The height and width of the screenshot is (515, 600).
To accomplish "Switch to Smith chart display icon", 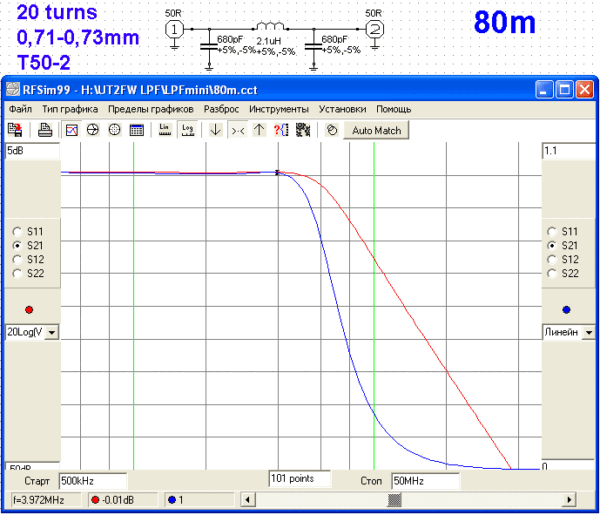I will click(93, 130).
